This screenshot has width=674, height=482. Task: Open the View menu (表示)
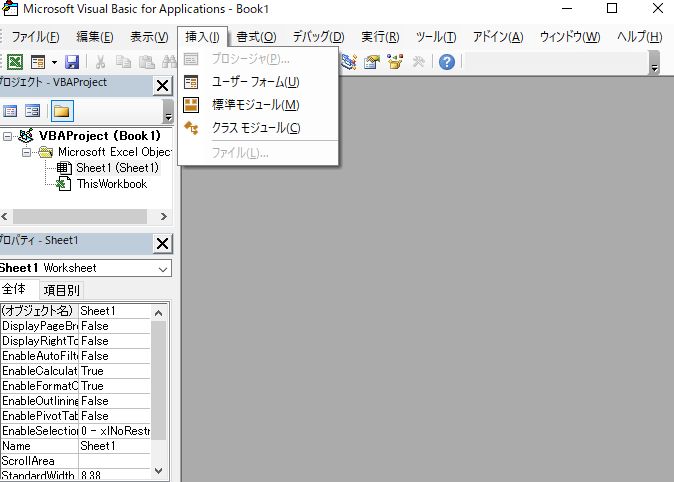coord(149,37)
